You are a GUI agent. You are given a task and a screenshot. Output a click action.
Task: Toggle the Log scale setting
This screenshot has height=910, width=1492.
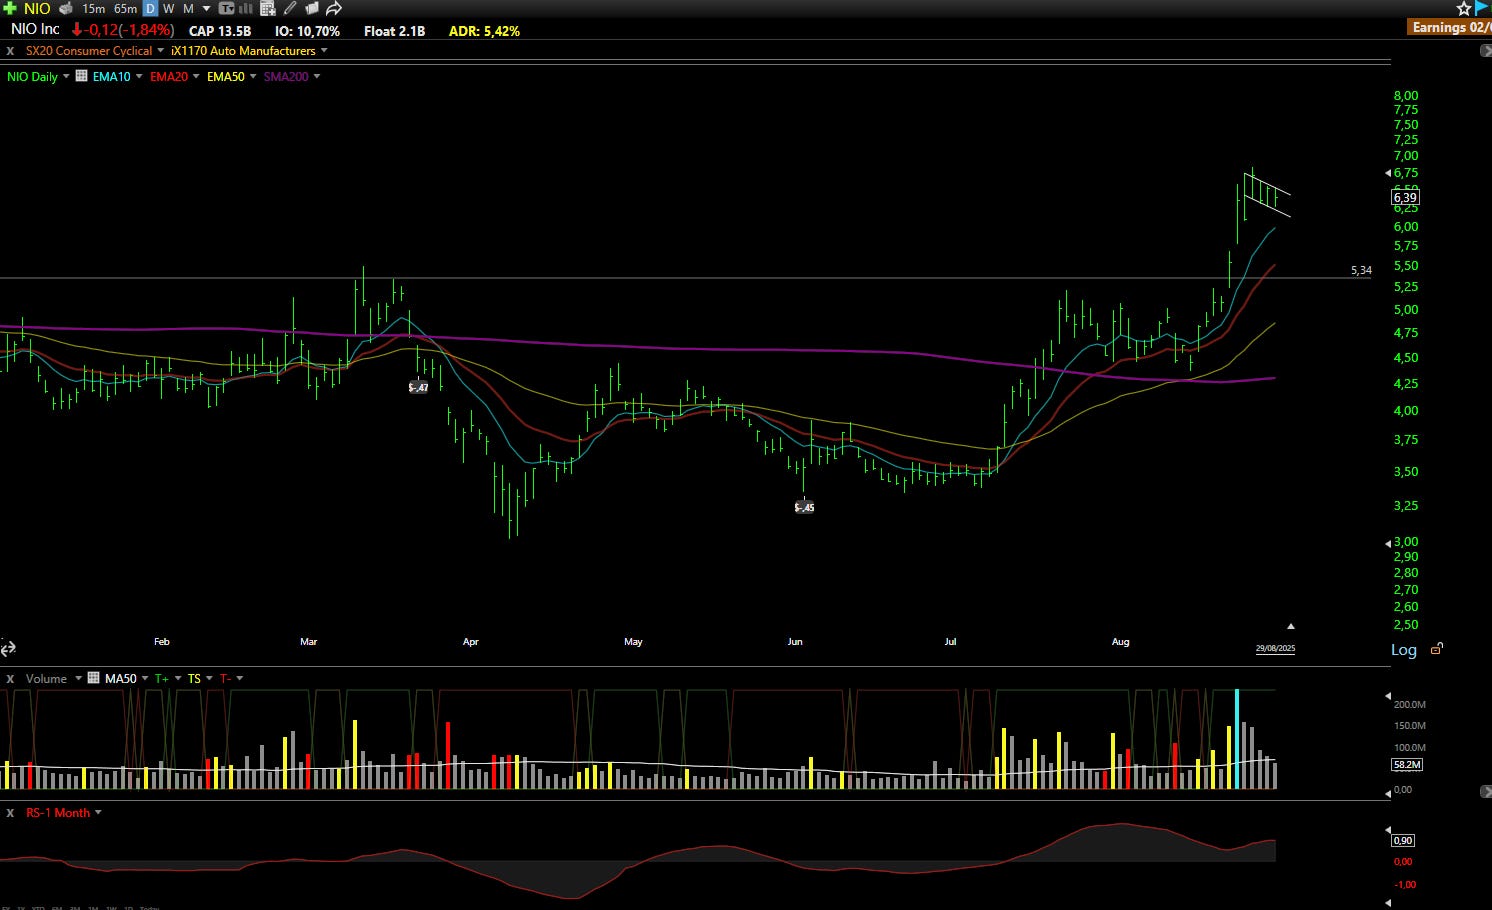(x=1404, y=650)
